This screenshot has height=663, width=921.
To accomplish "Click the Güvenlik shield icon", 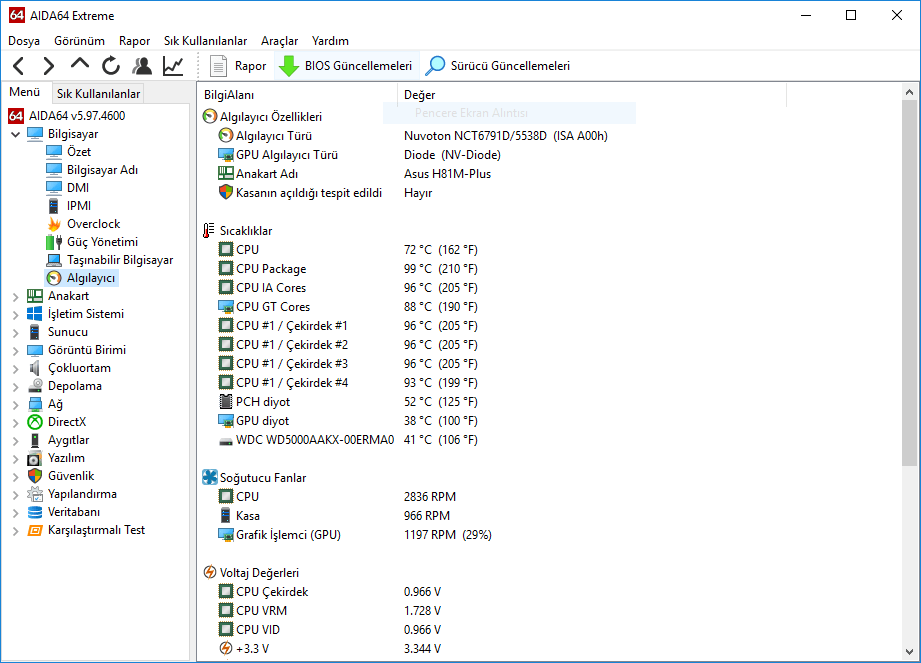I will 35,476.
